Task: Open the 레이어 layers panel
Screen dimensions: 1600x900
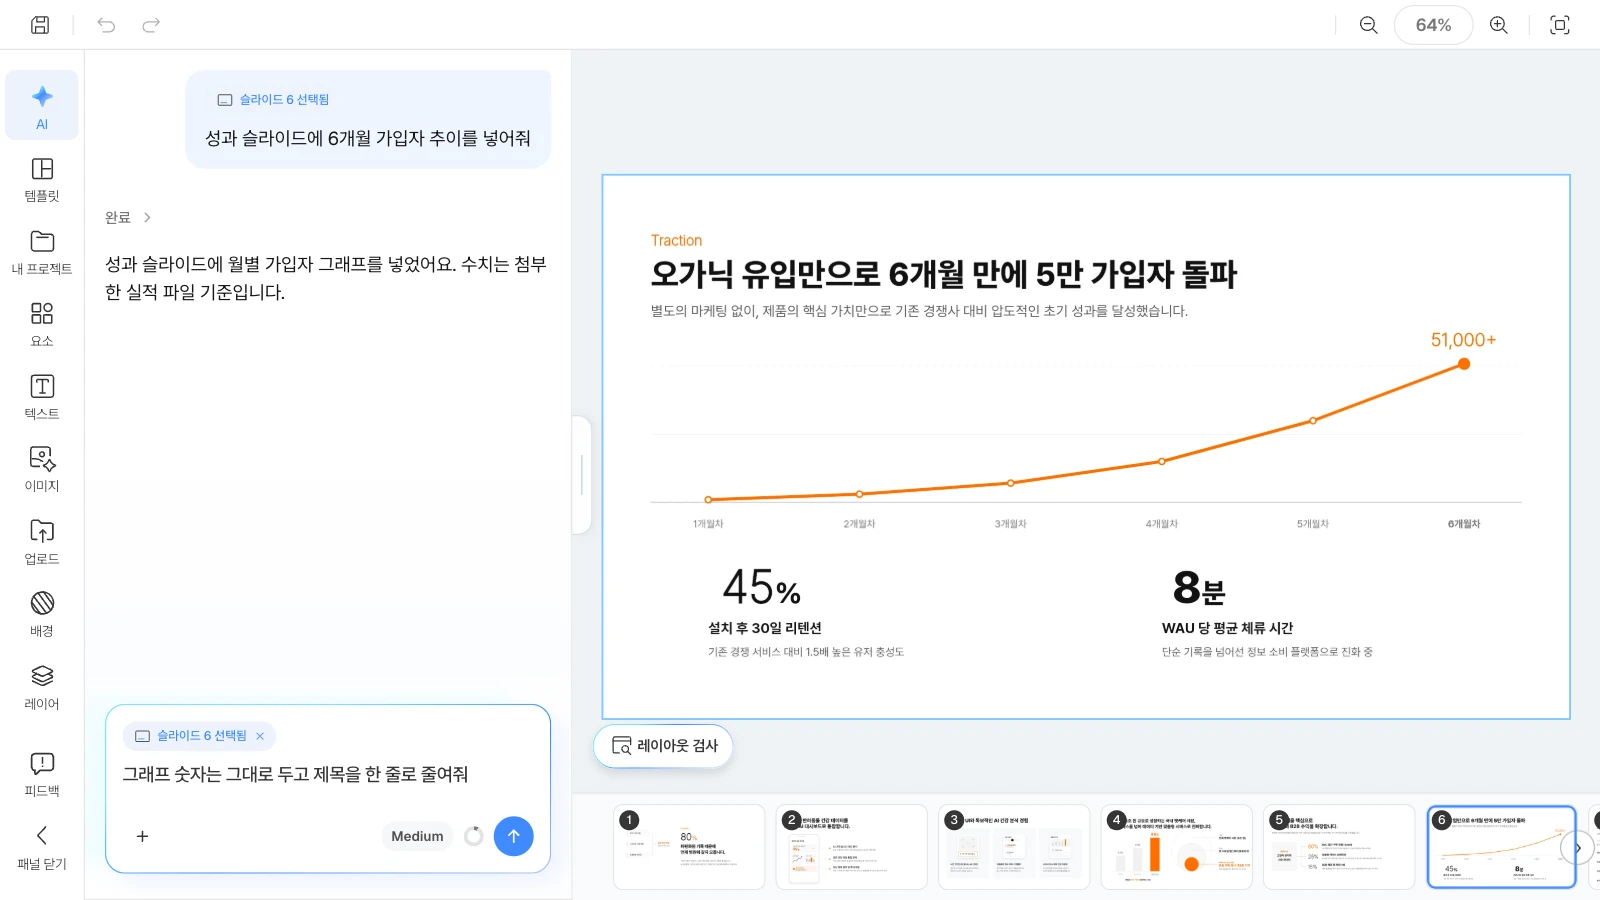Action: (x=42, y=687)
